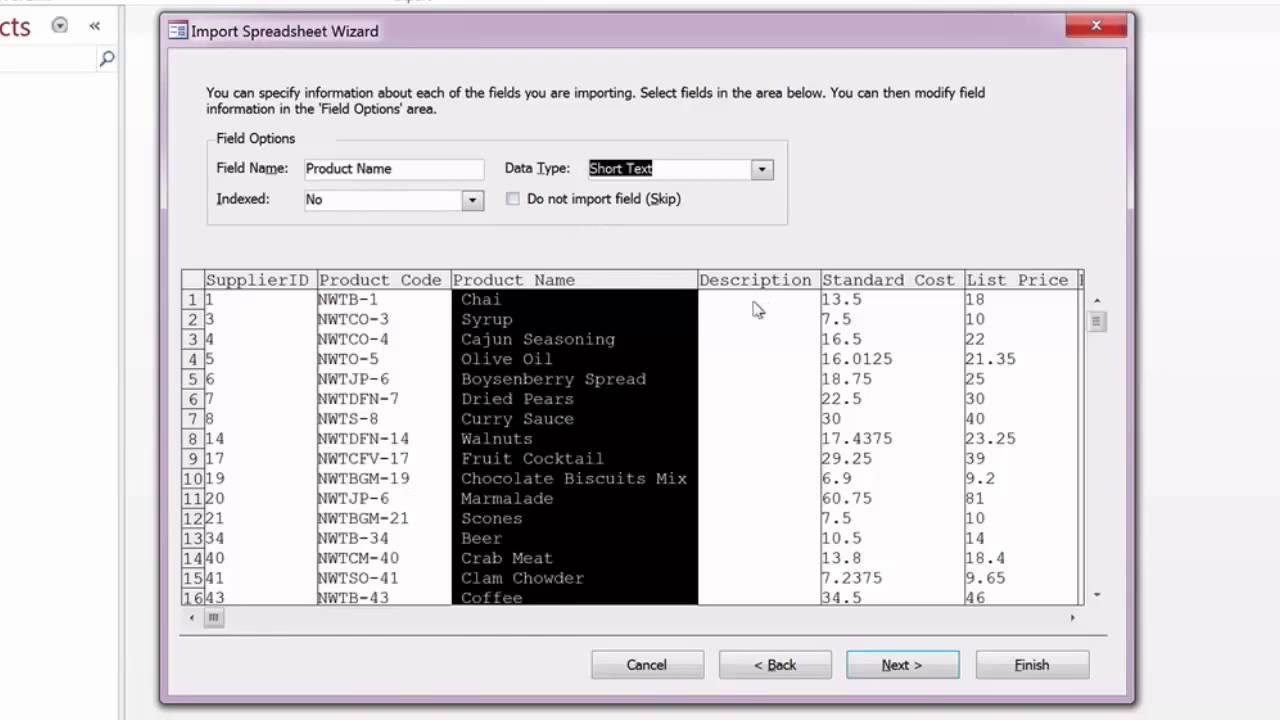Click the scroll-up arrow beside the data grid
1280x720 pixels.
[x=1096, y=299]
